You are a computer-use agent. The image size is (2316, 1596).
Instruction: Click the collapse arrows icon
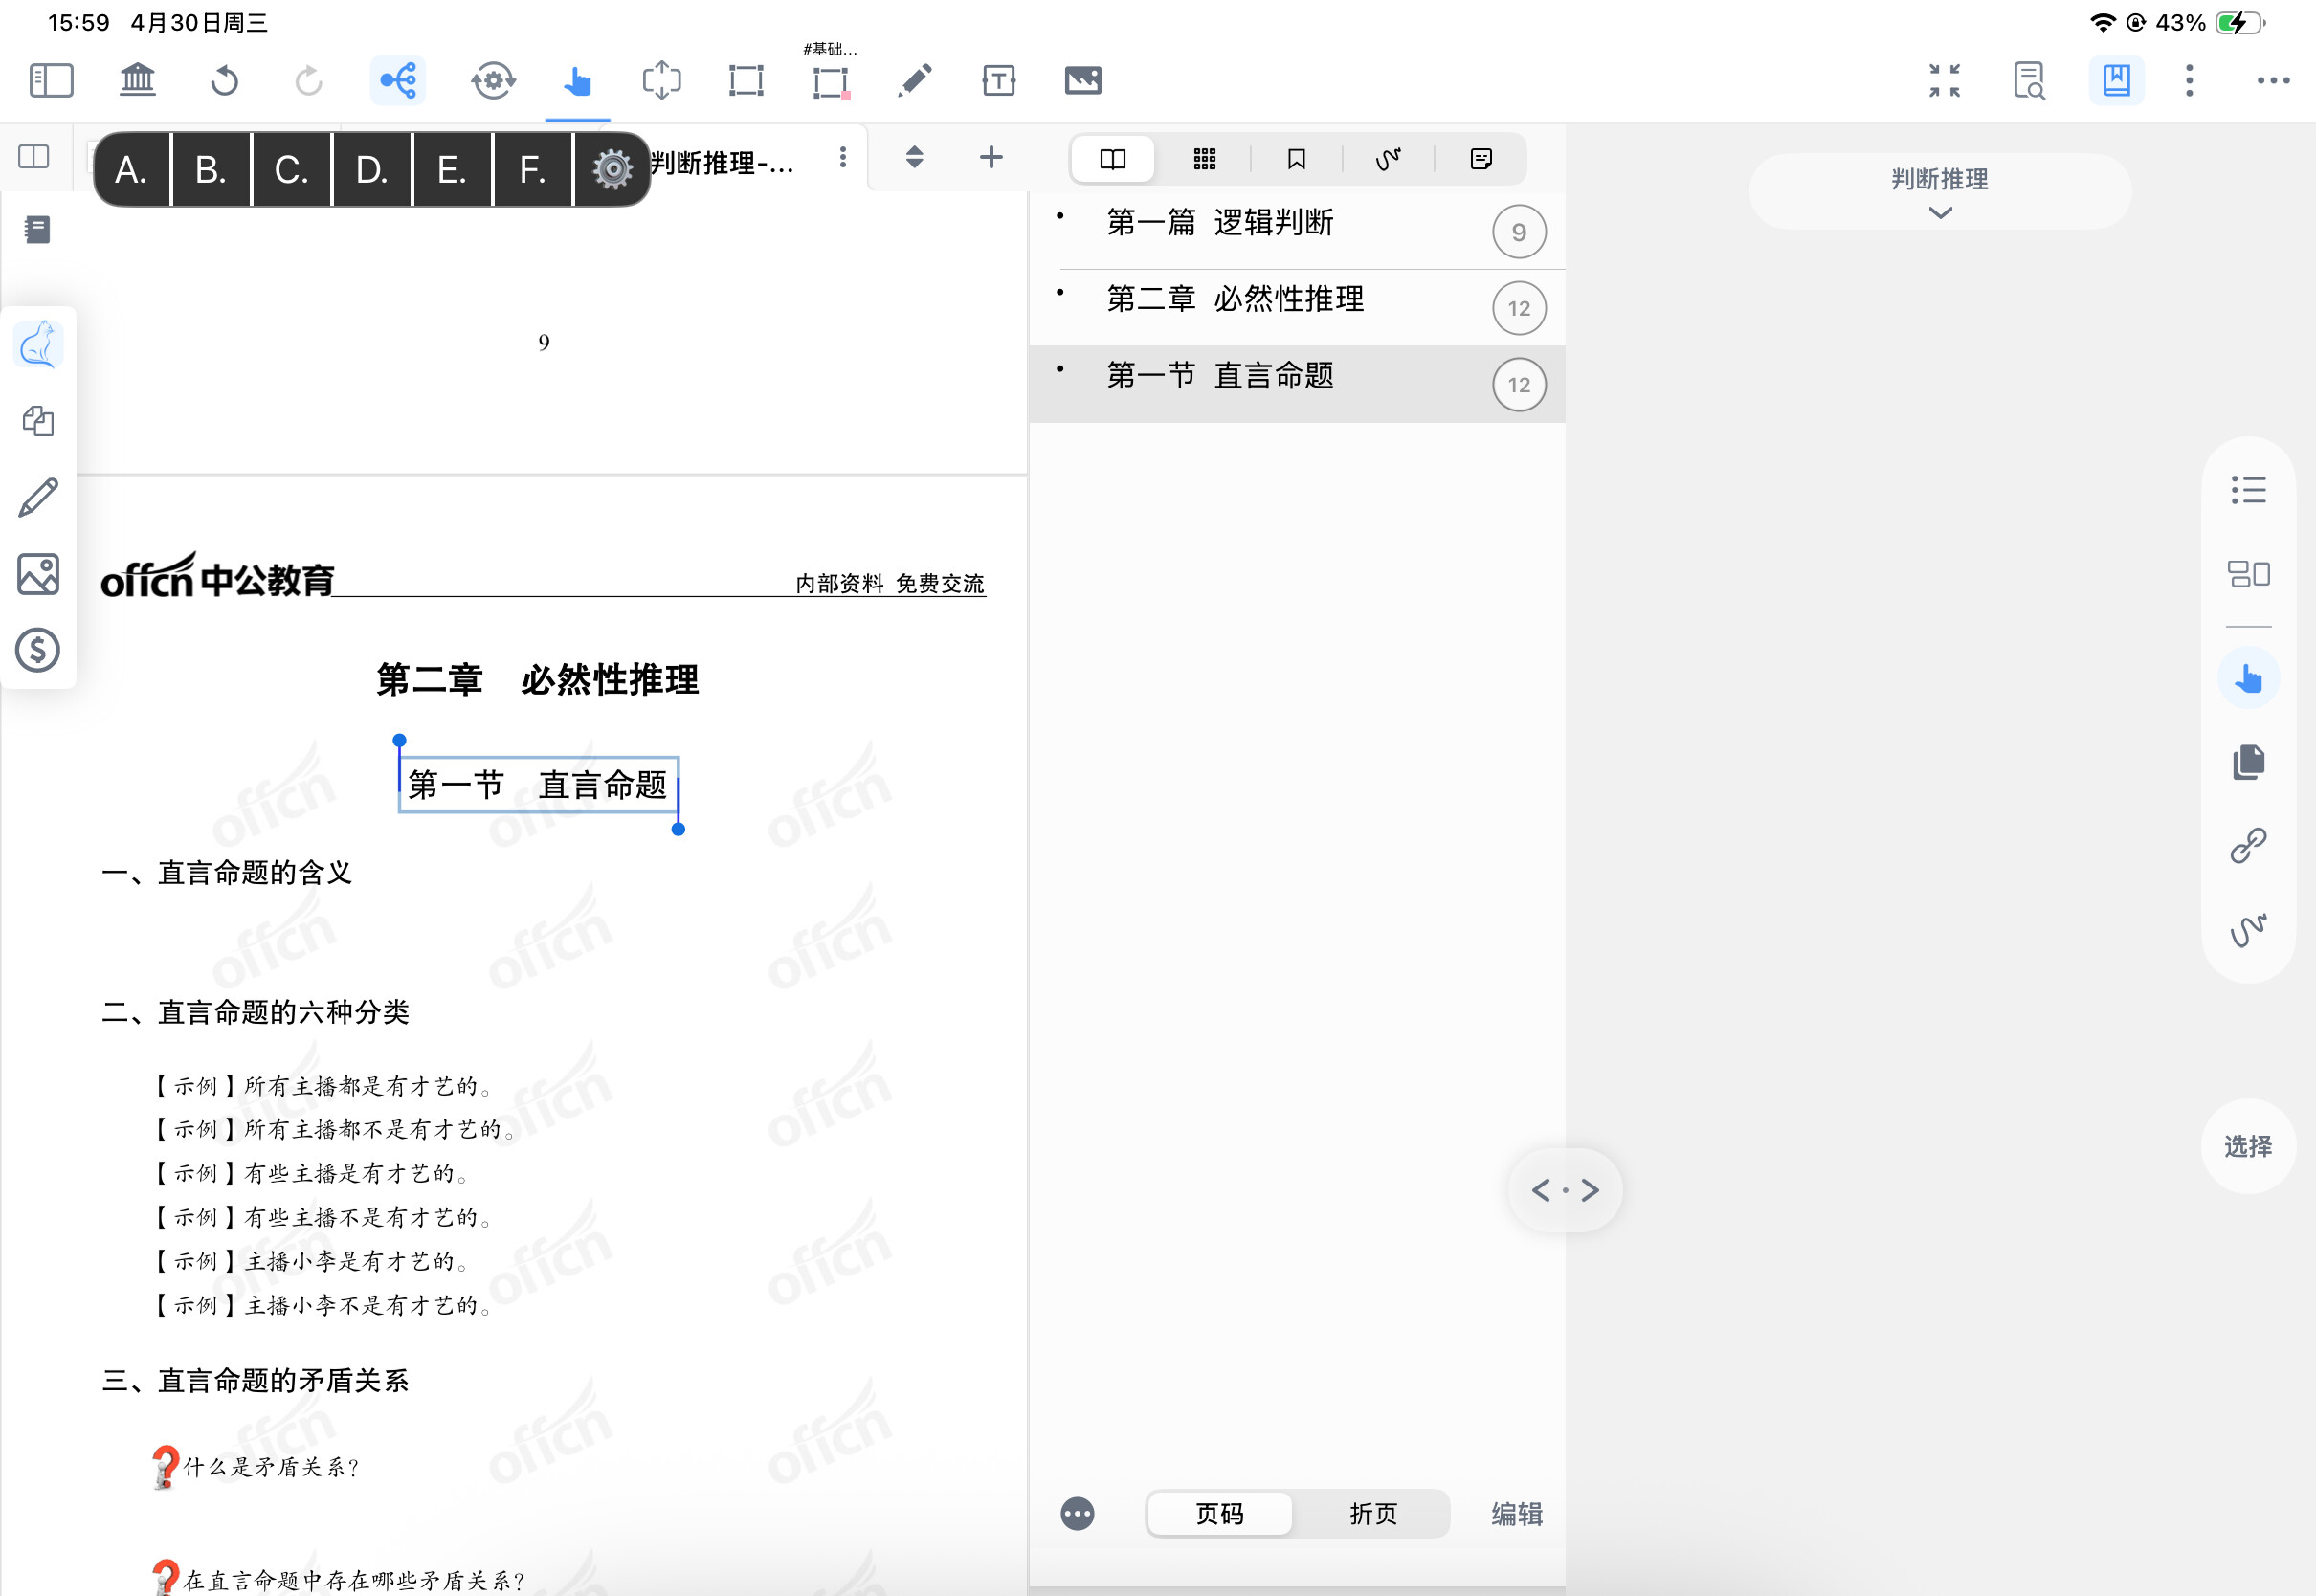[1944, 80]
